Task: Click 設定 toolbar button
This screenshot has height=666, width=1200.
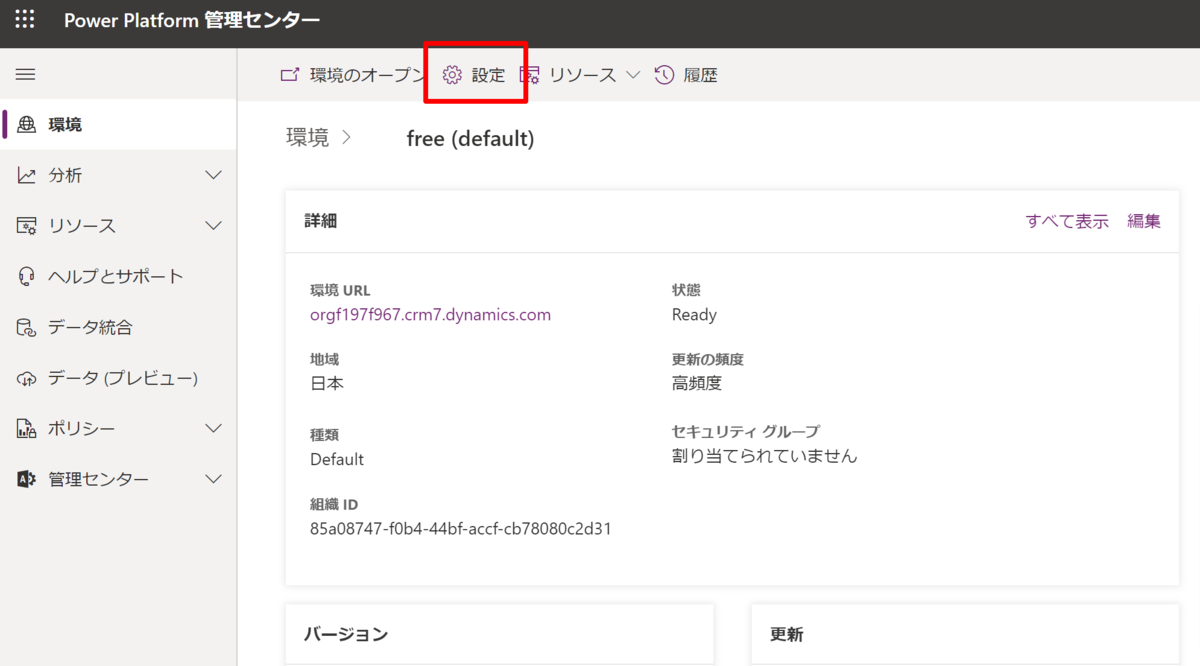Action: click(x=475, y=75)
